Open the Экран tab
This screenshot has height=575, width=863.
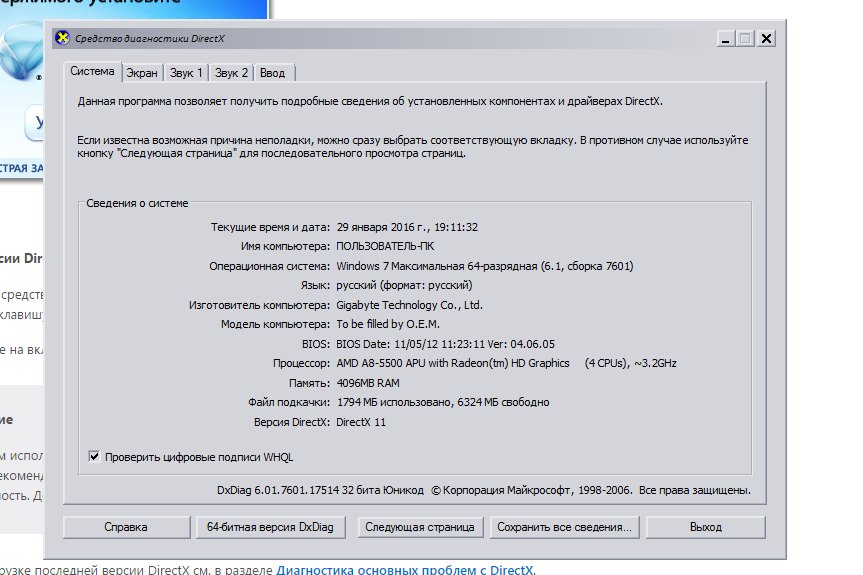pos(142,73)
